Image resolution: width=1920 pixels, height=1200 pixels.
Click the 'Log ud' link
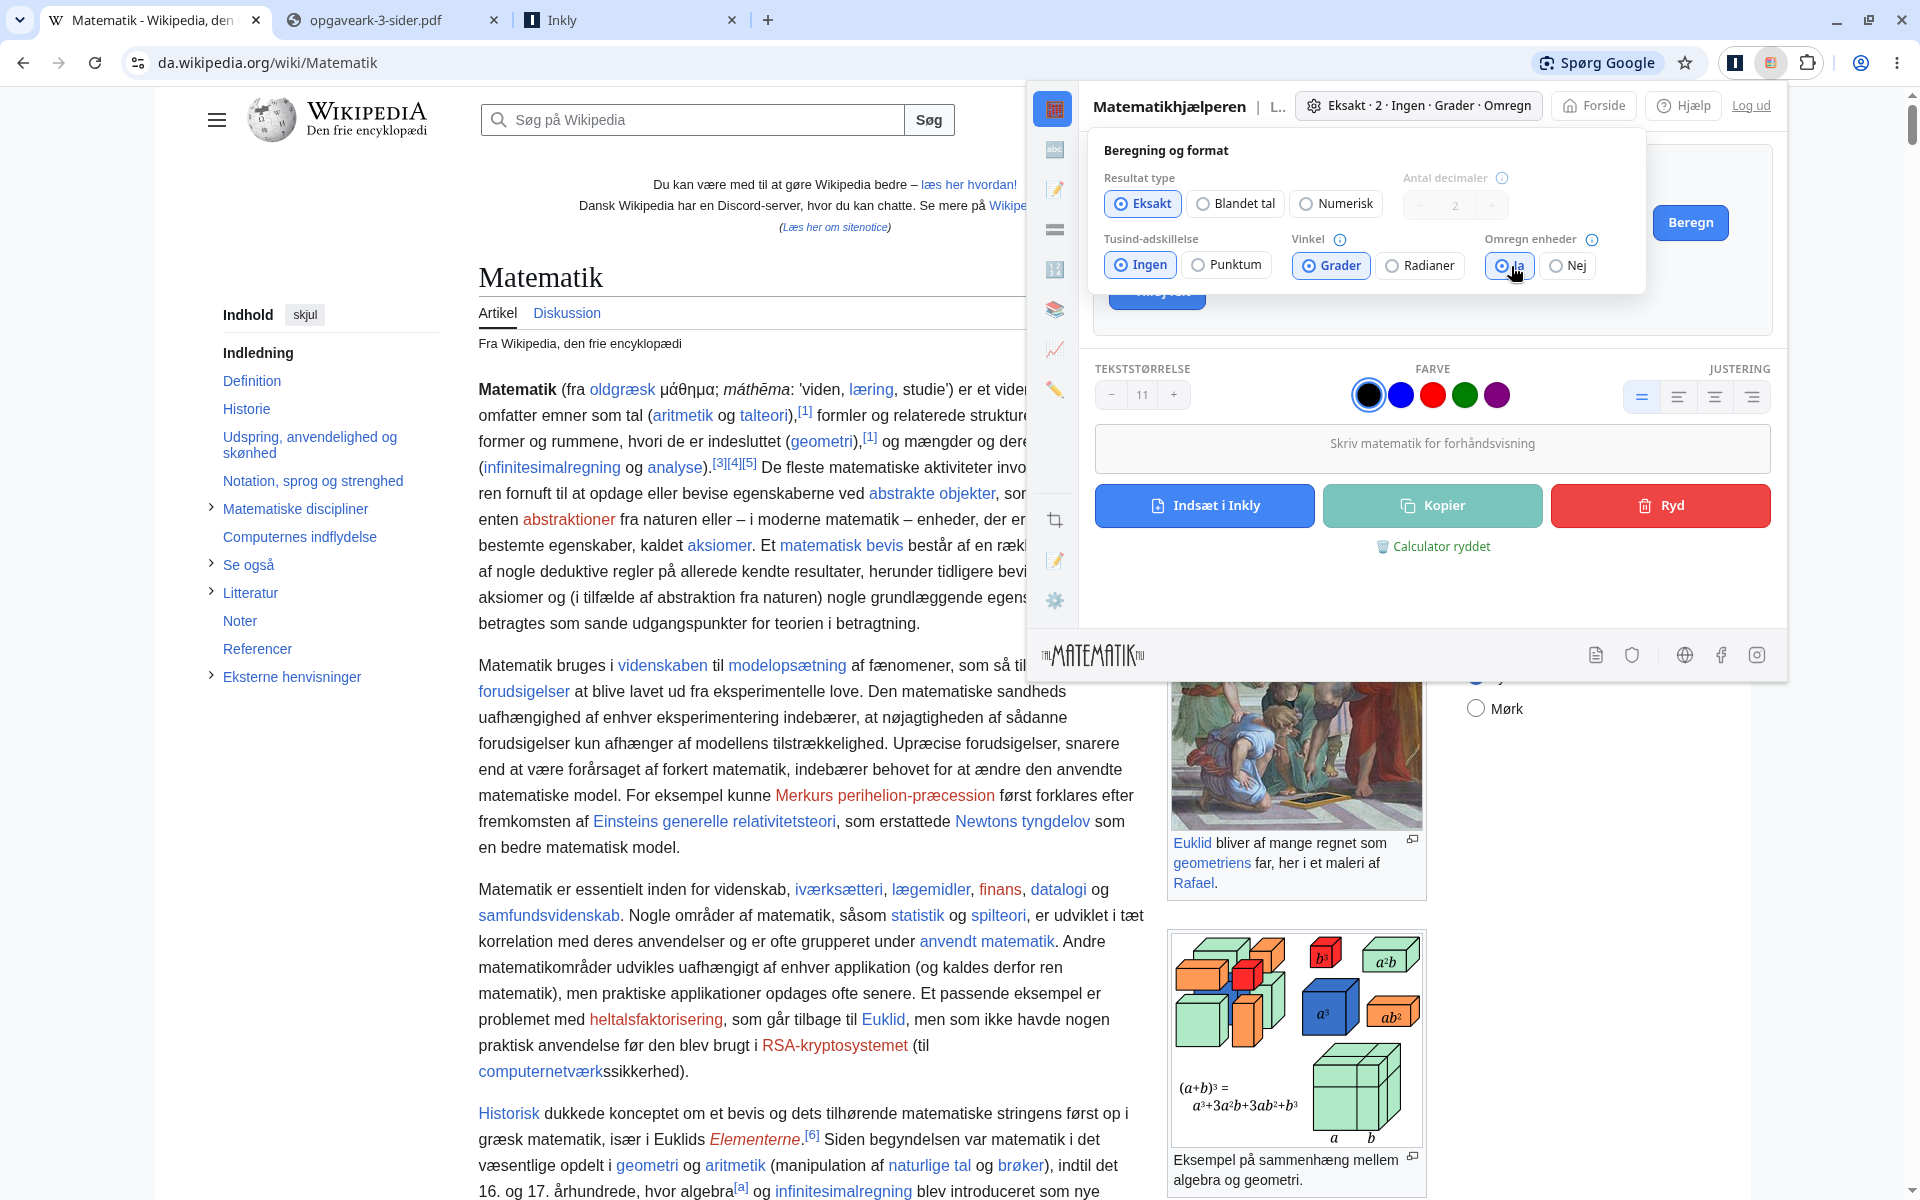pos(1751,106)
